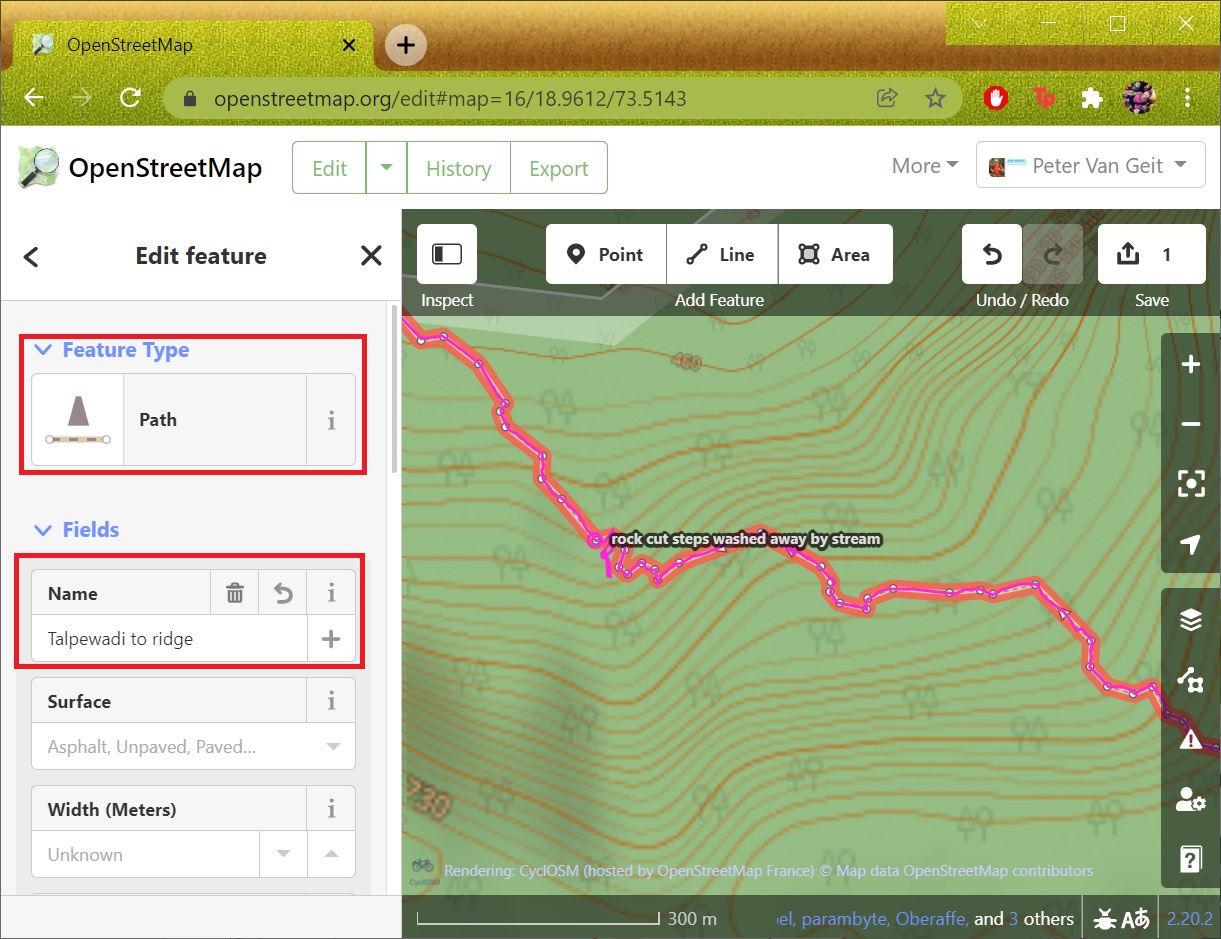This screenshot has width=1221, height=939.
Task: Collapse the Fields section
Action: 77,530
